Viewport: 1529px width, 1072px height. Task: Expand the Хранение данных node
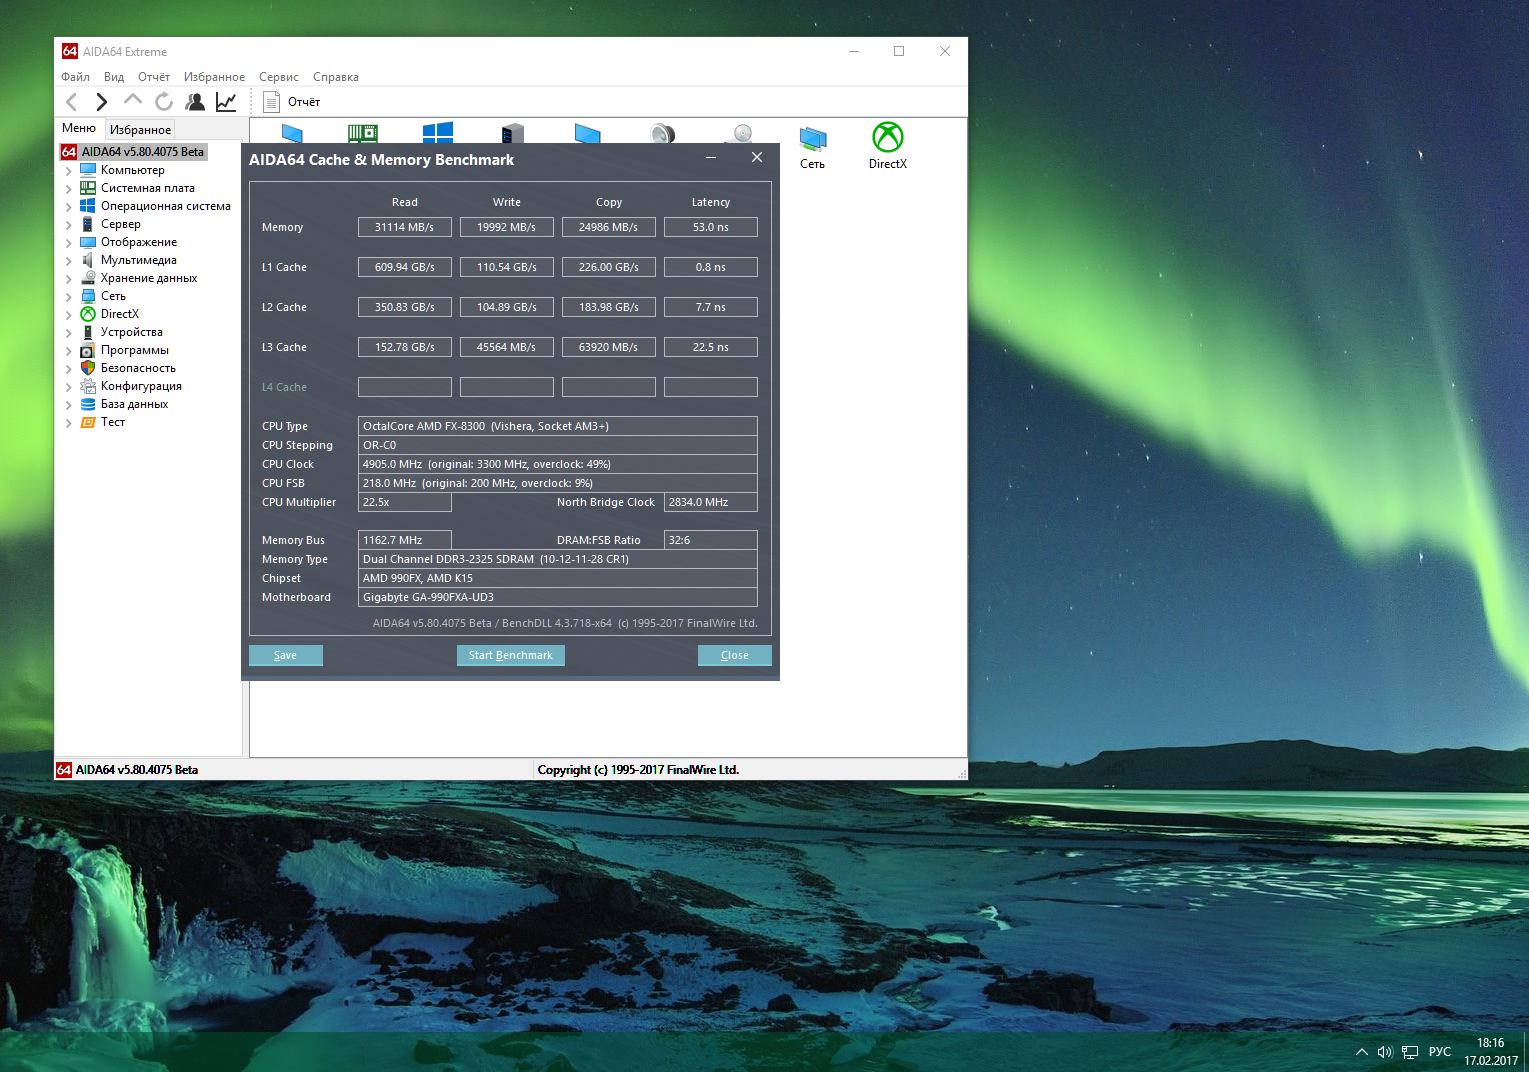click(68, 278)
